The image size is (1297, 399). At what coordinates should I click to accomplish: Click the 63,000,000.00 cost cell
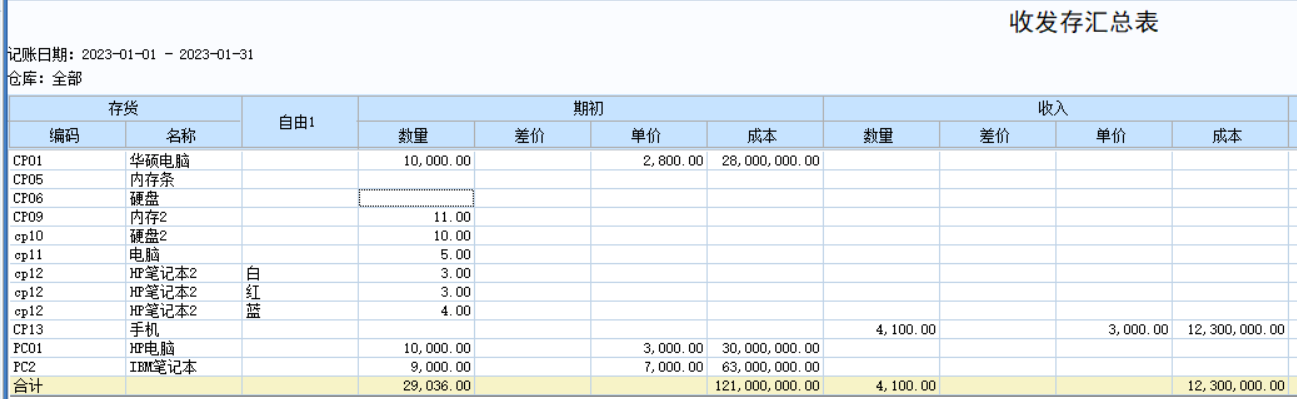(764, 366)
